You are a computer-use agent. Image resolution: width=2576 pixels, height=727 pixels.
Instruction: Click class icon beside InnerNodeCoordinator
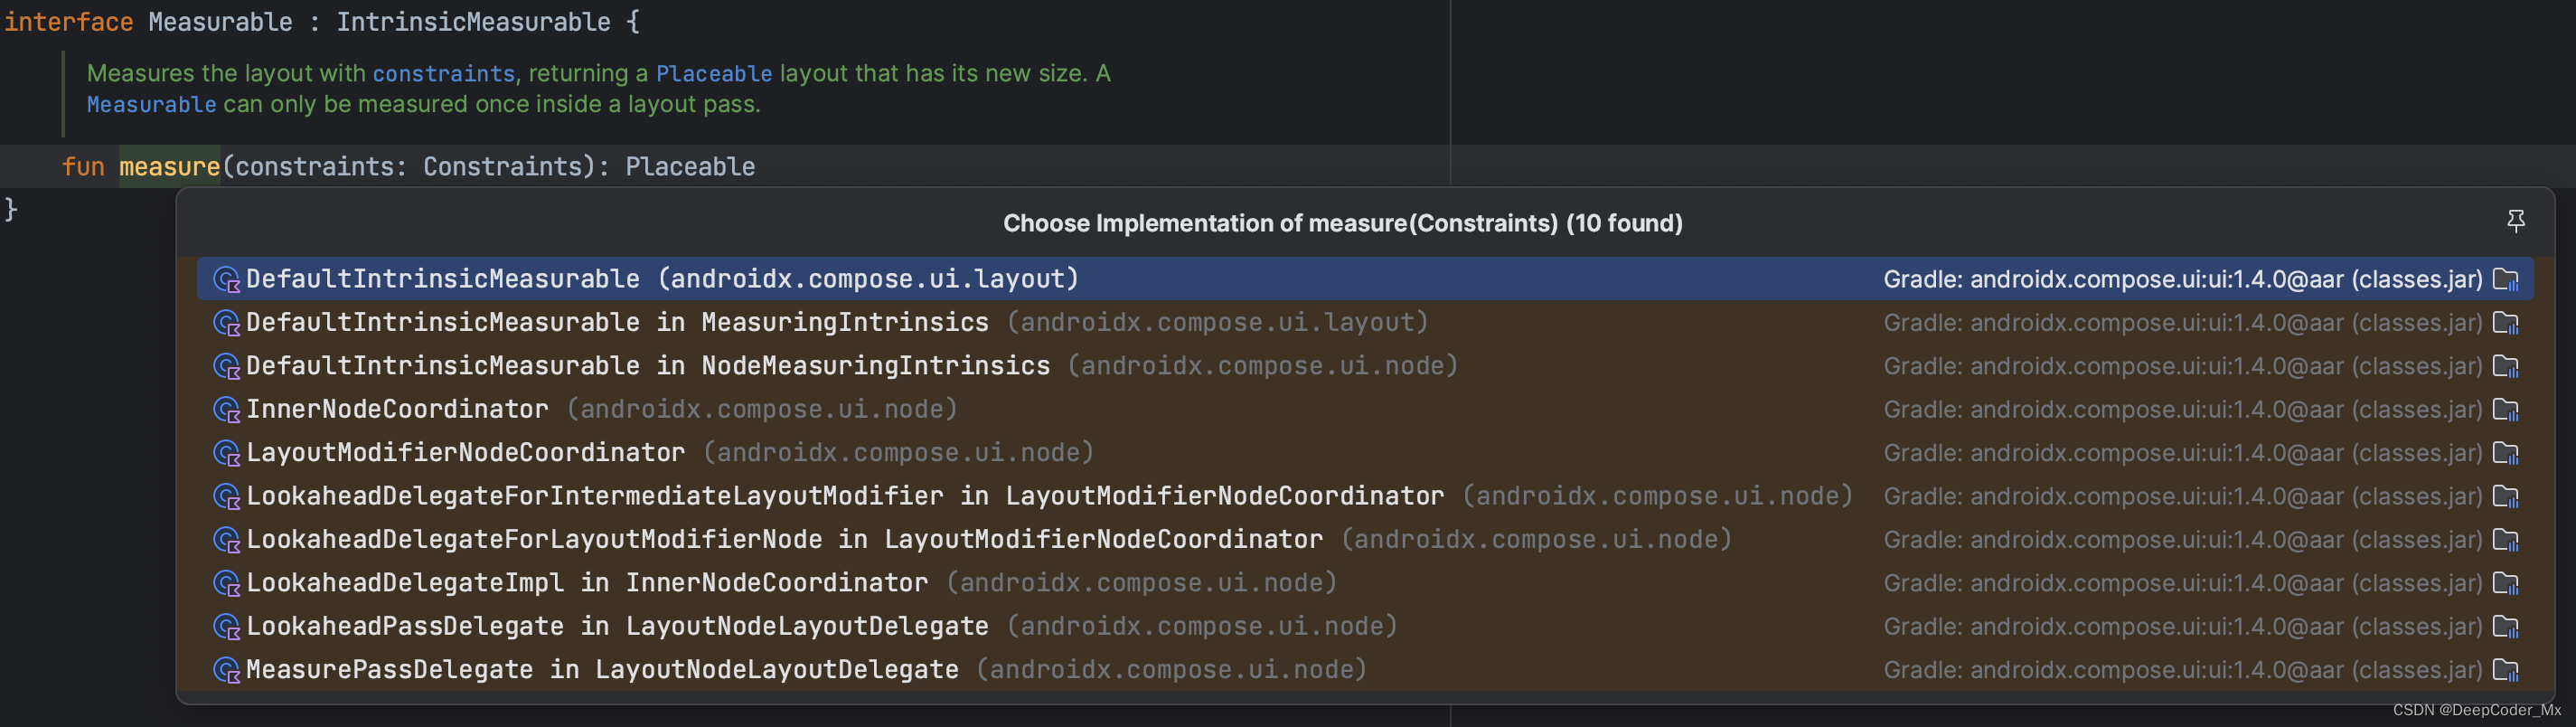pyautogui.click(x=227, y=410)
